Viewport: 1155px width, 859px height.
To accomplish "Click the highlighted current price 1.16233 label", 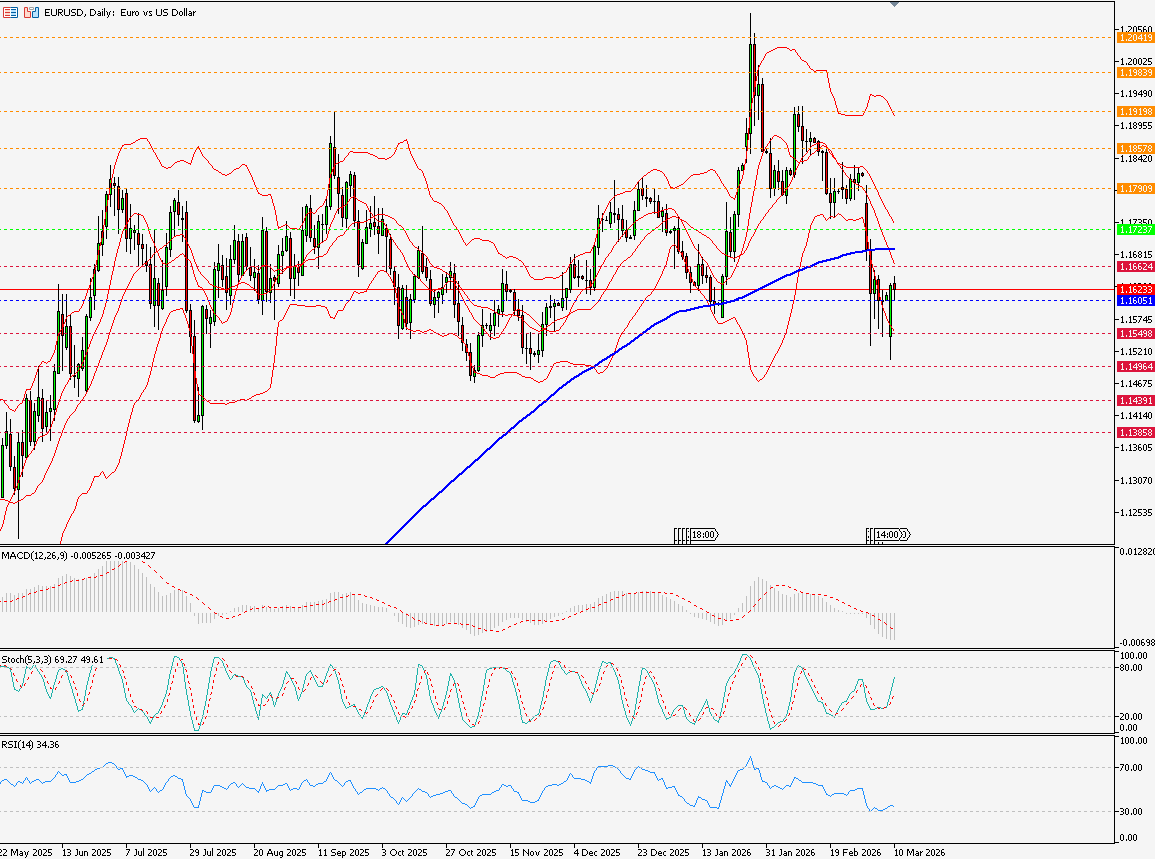I will [x=1137, y=287].
